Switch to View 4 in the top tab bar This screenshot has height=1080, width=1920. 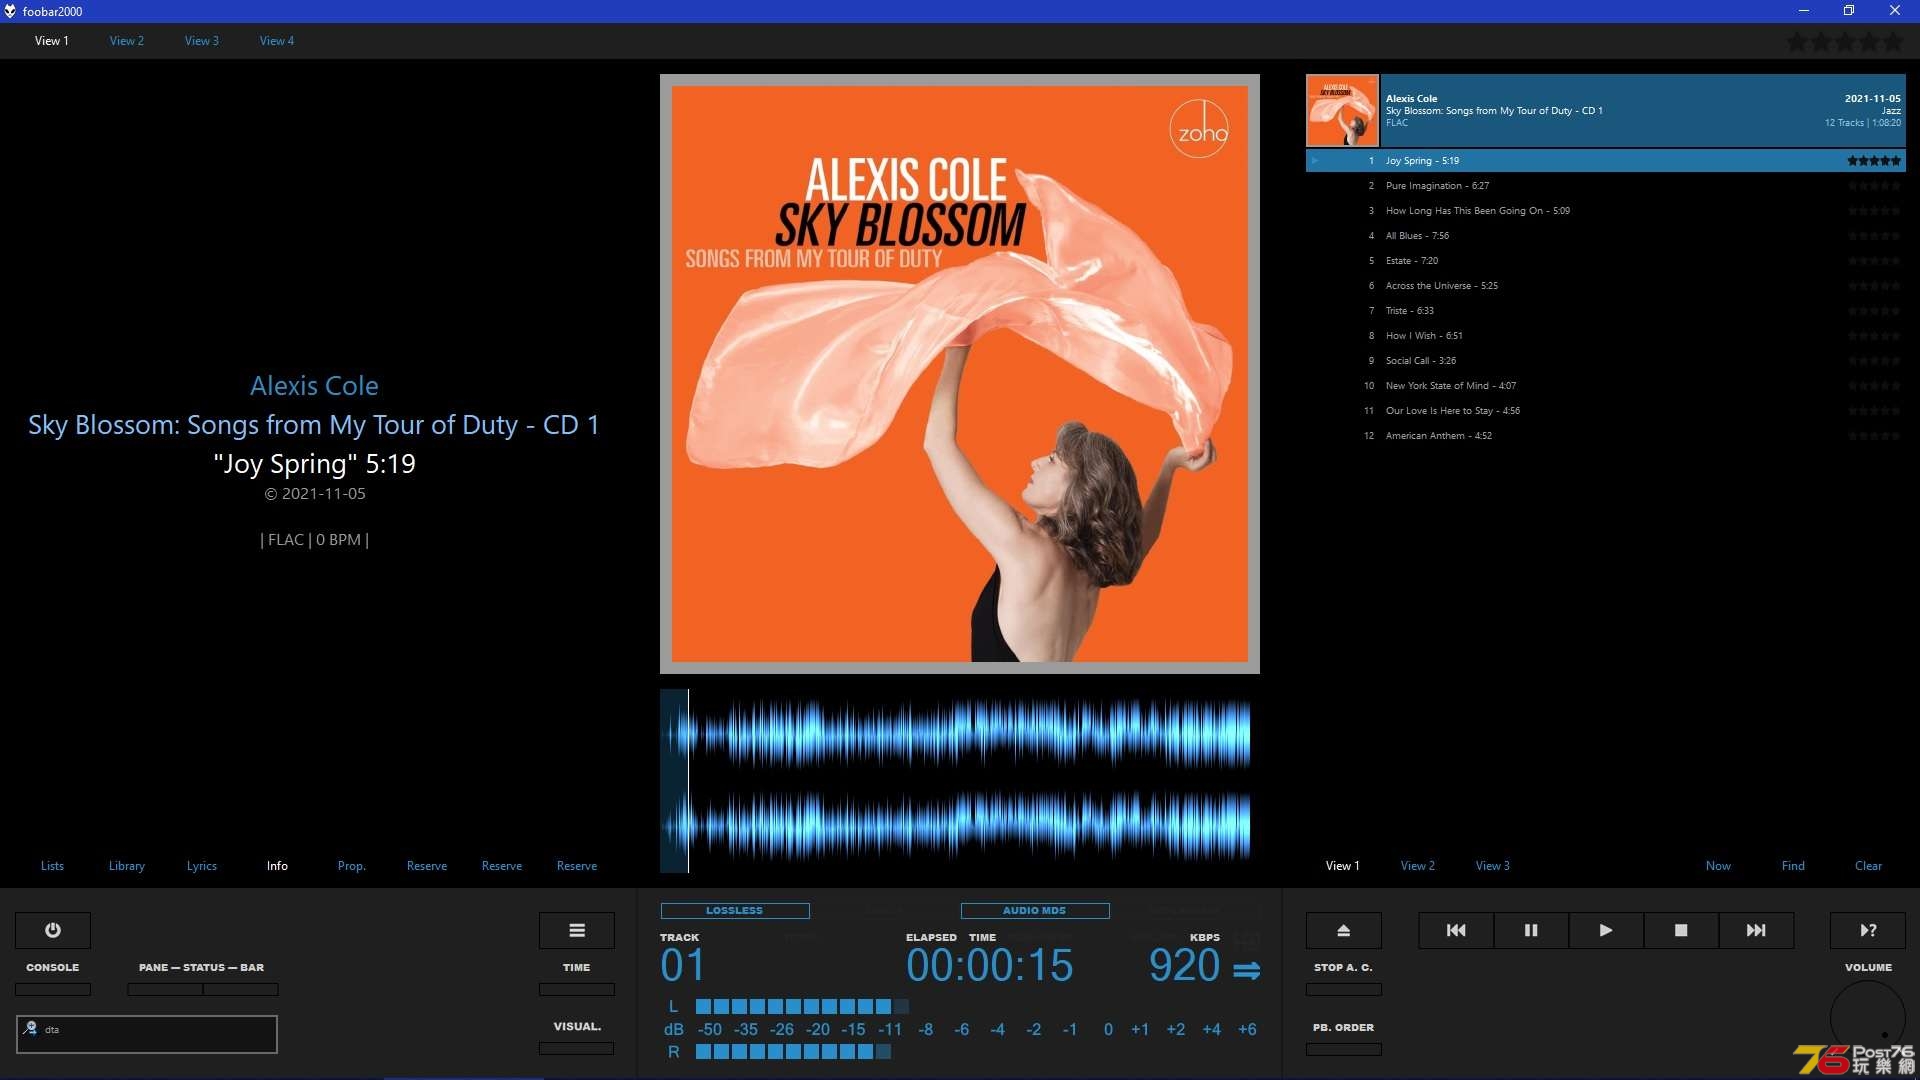point(277,41)
